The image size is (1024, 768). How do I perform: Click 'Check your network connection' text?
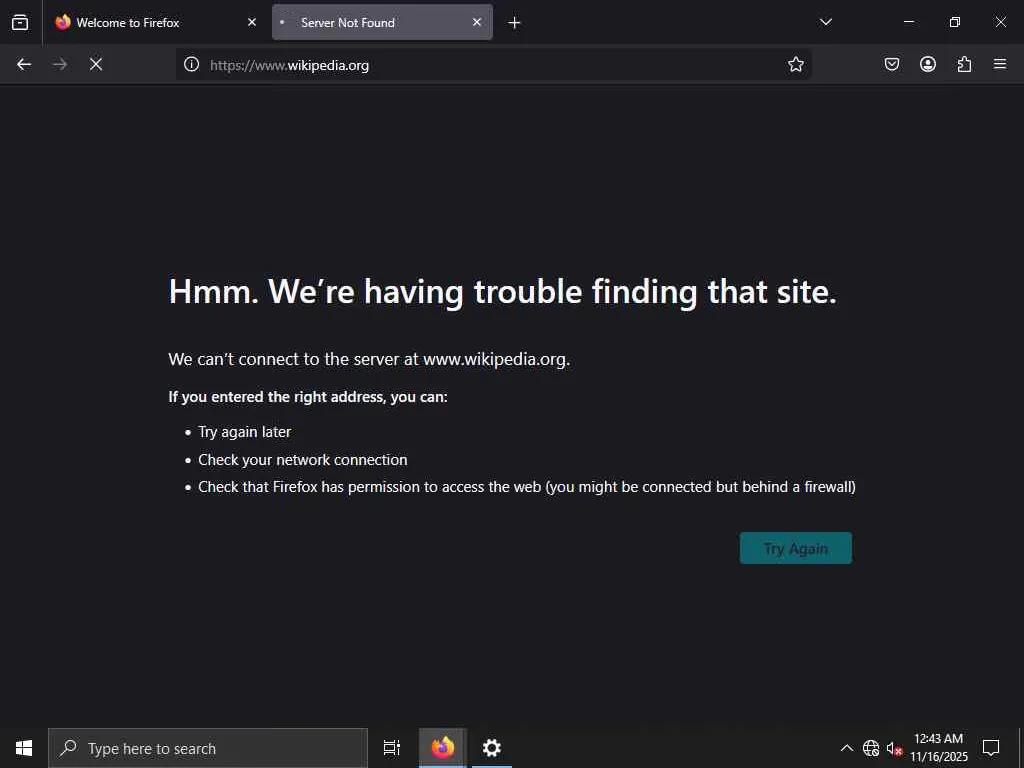click(302, 460)
